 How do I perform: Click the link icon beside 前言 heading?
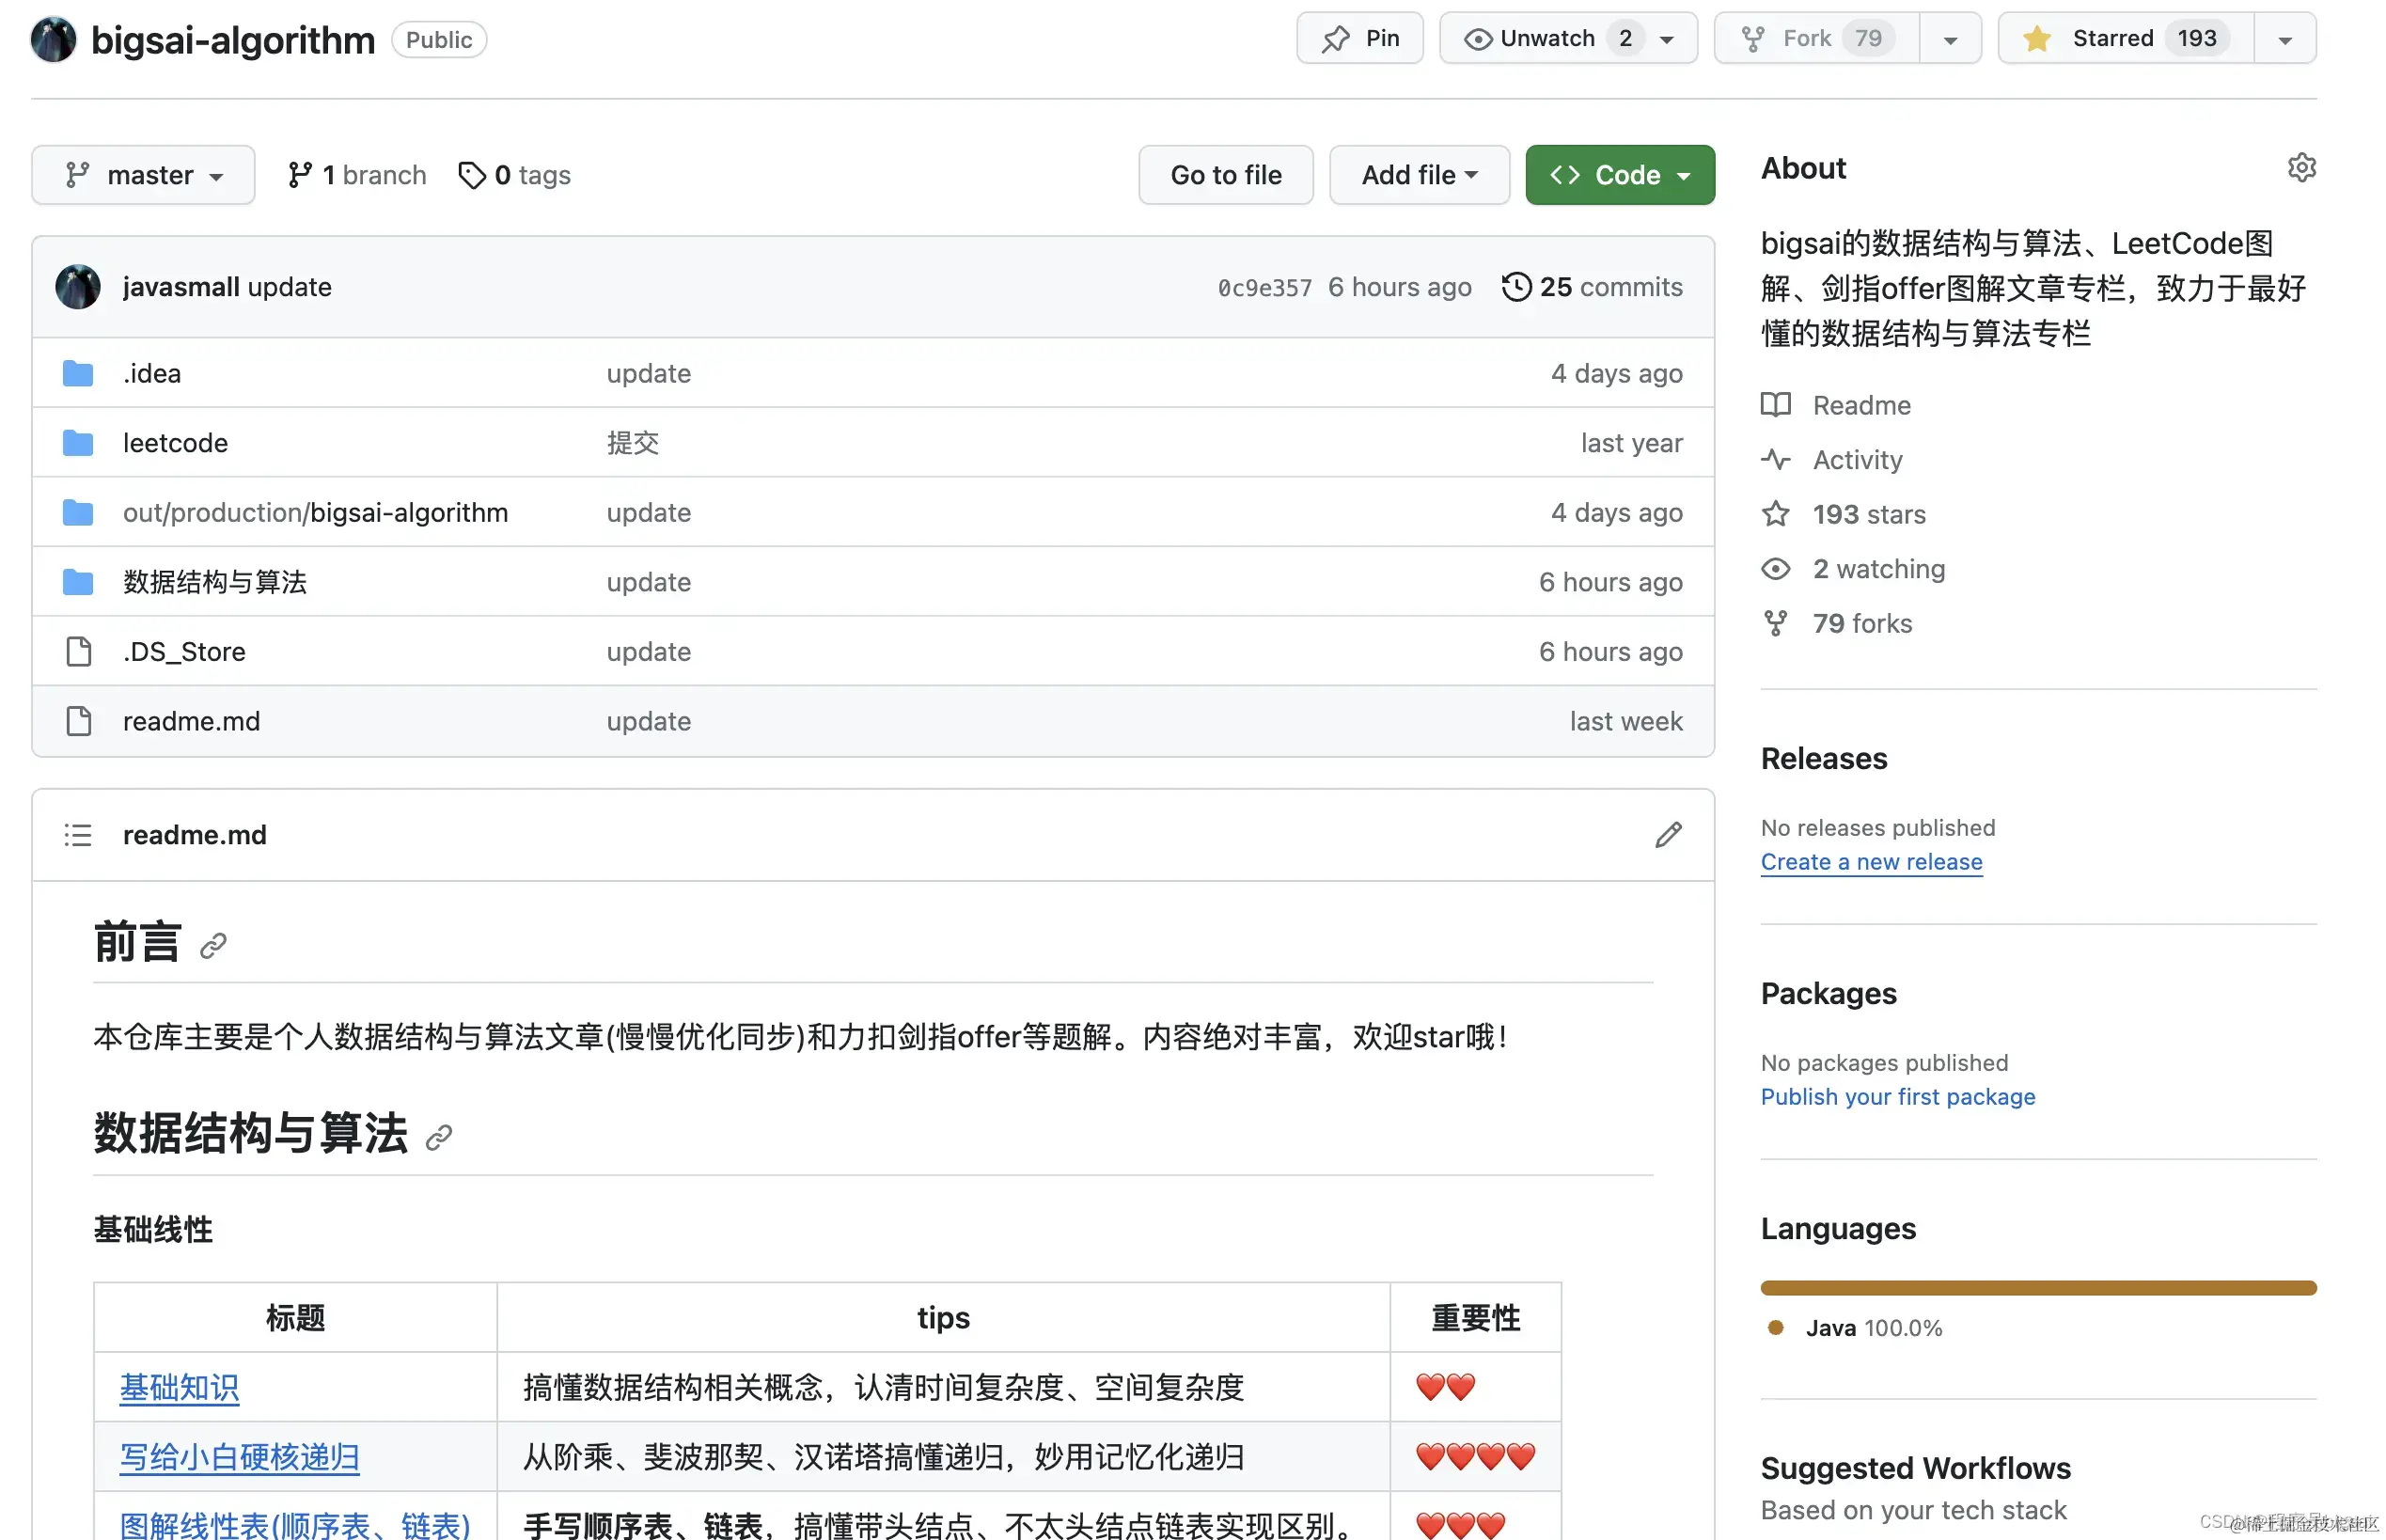point(213,946)
